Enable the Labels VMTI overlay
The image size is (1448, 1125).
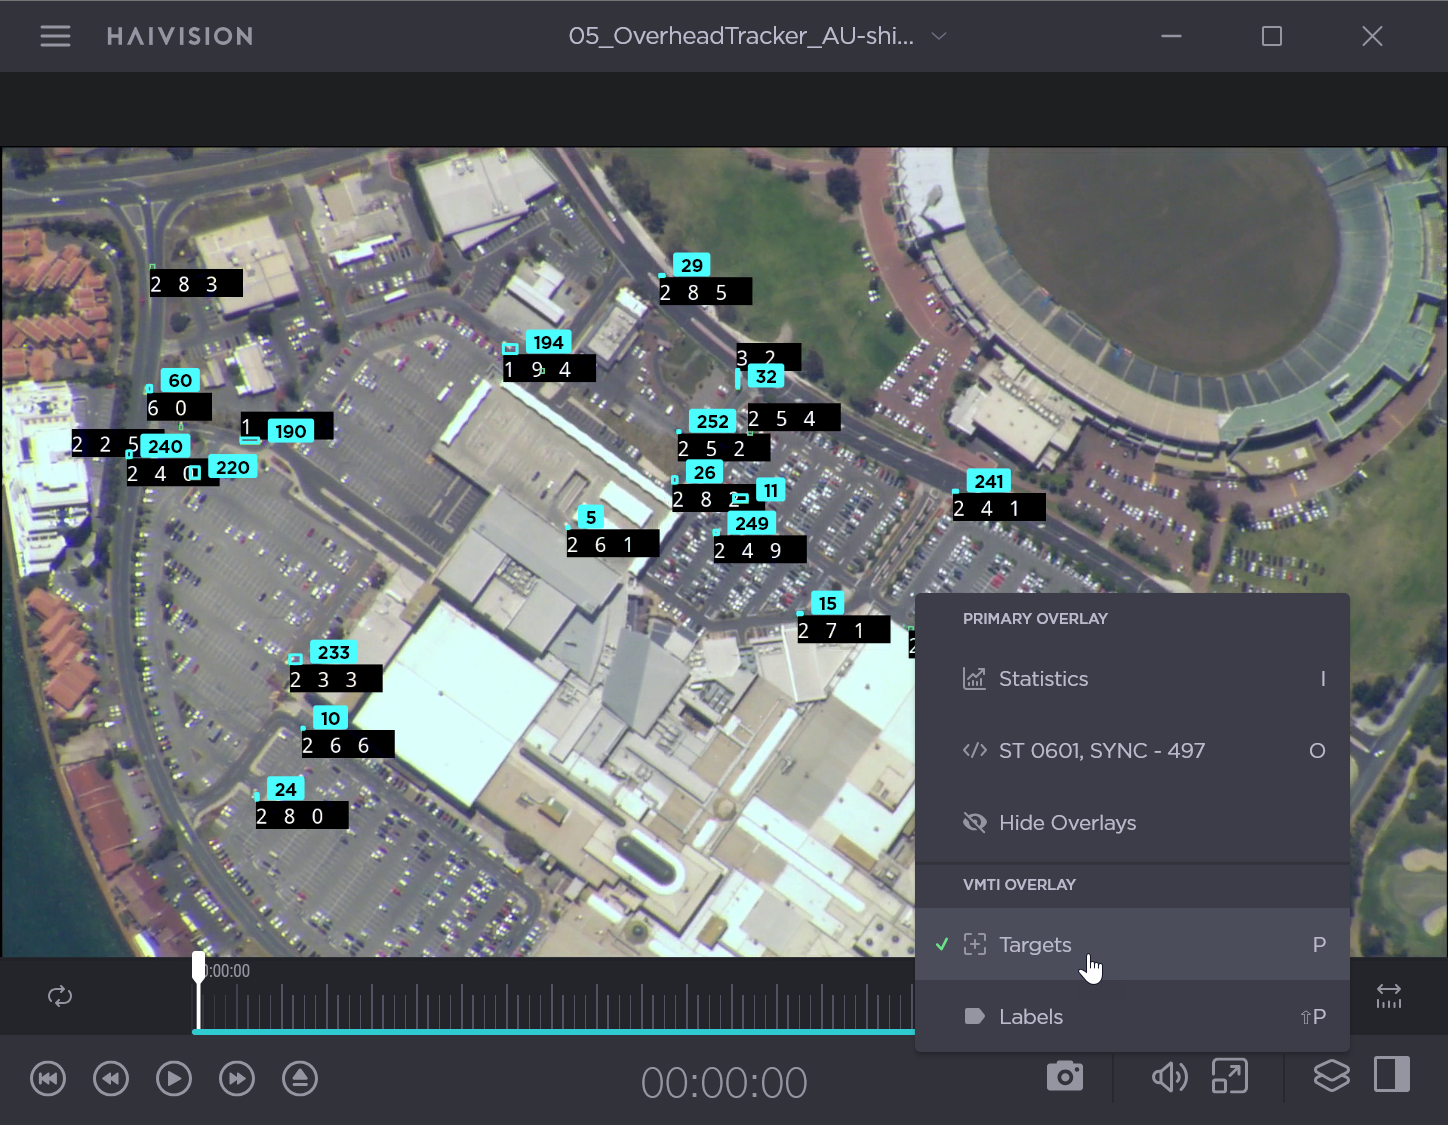[x=1030, y=1017]
